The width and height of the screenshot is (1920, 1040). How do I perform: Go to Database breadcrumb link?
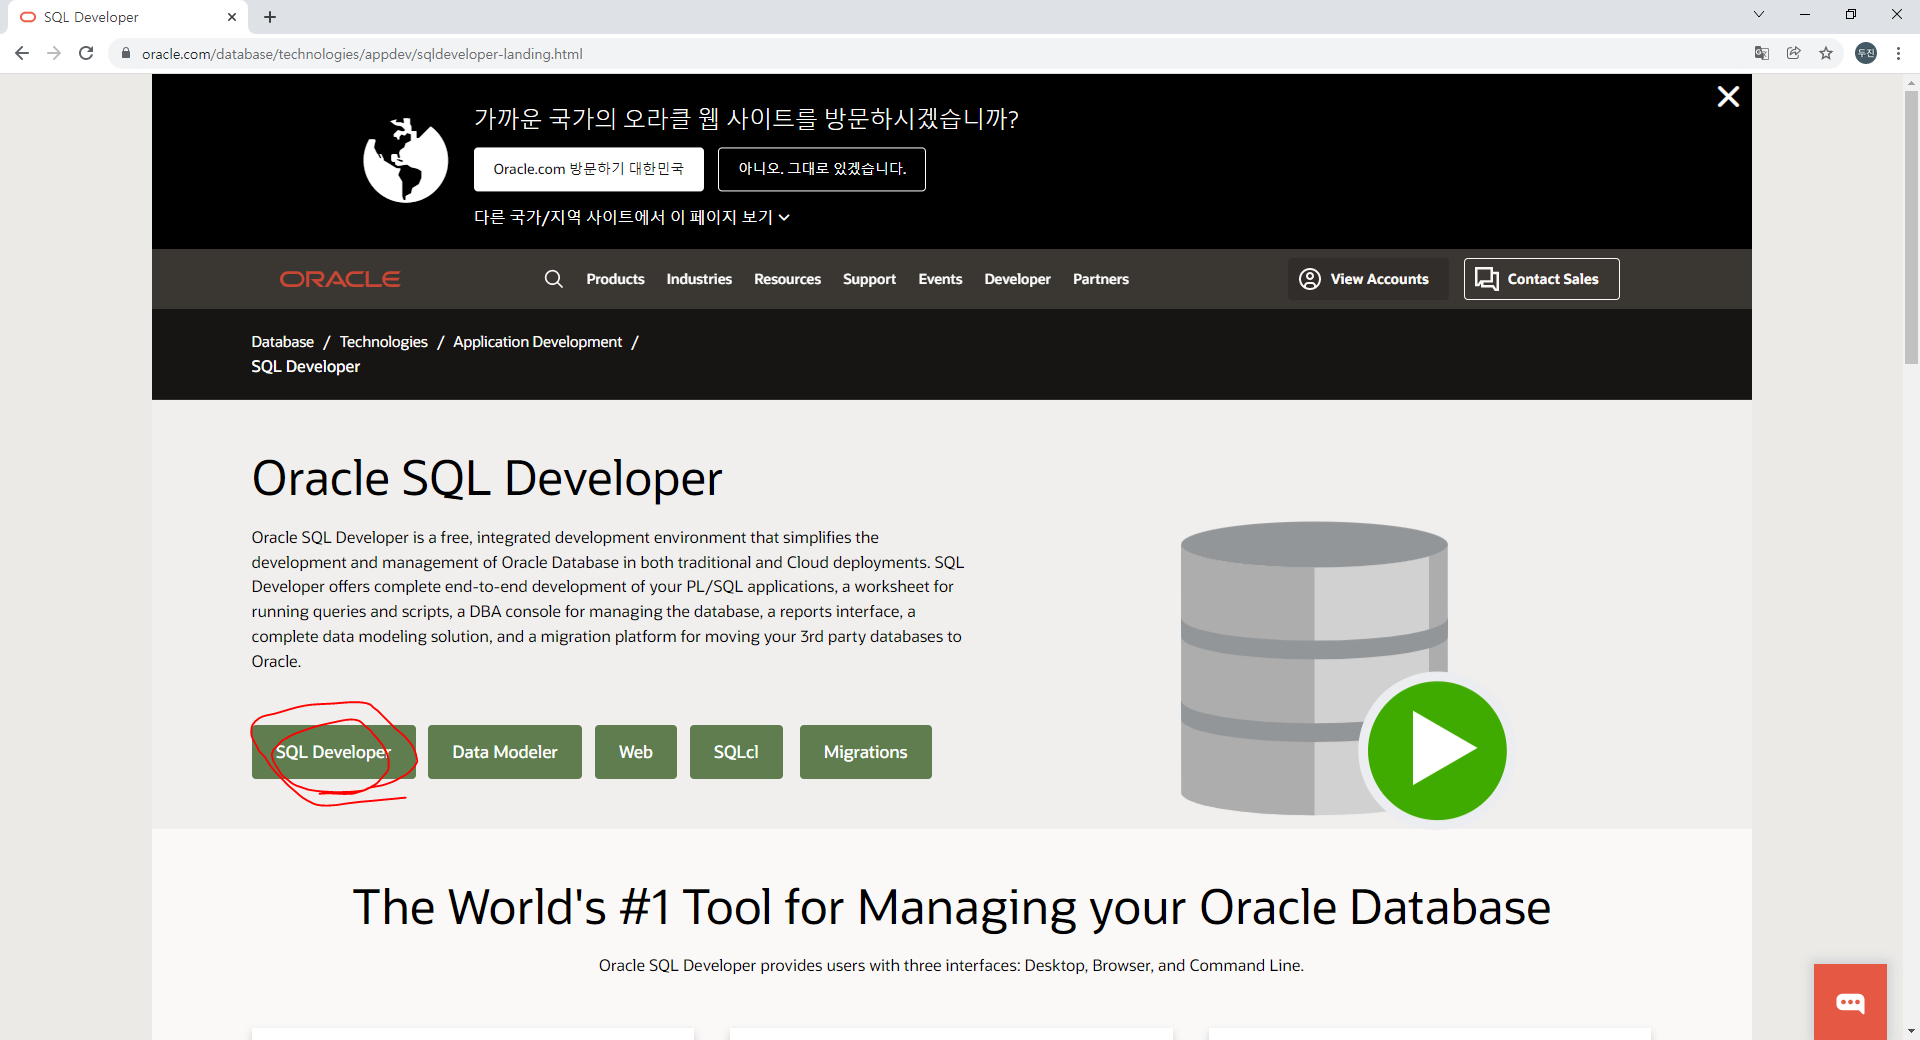point(282,342)
